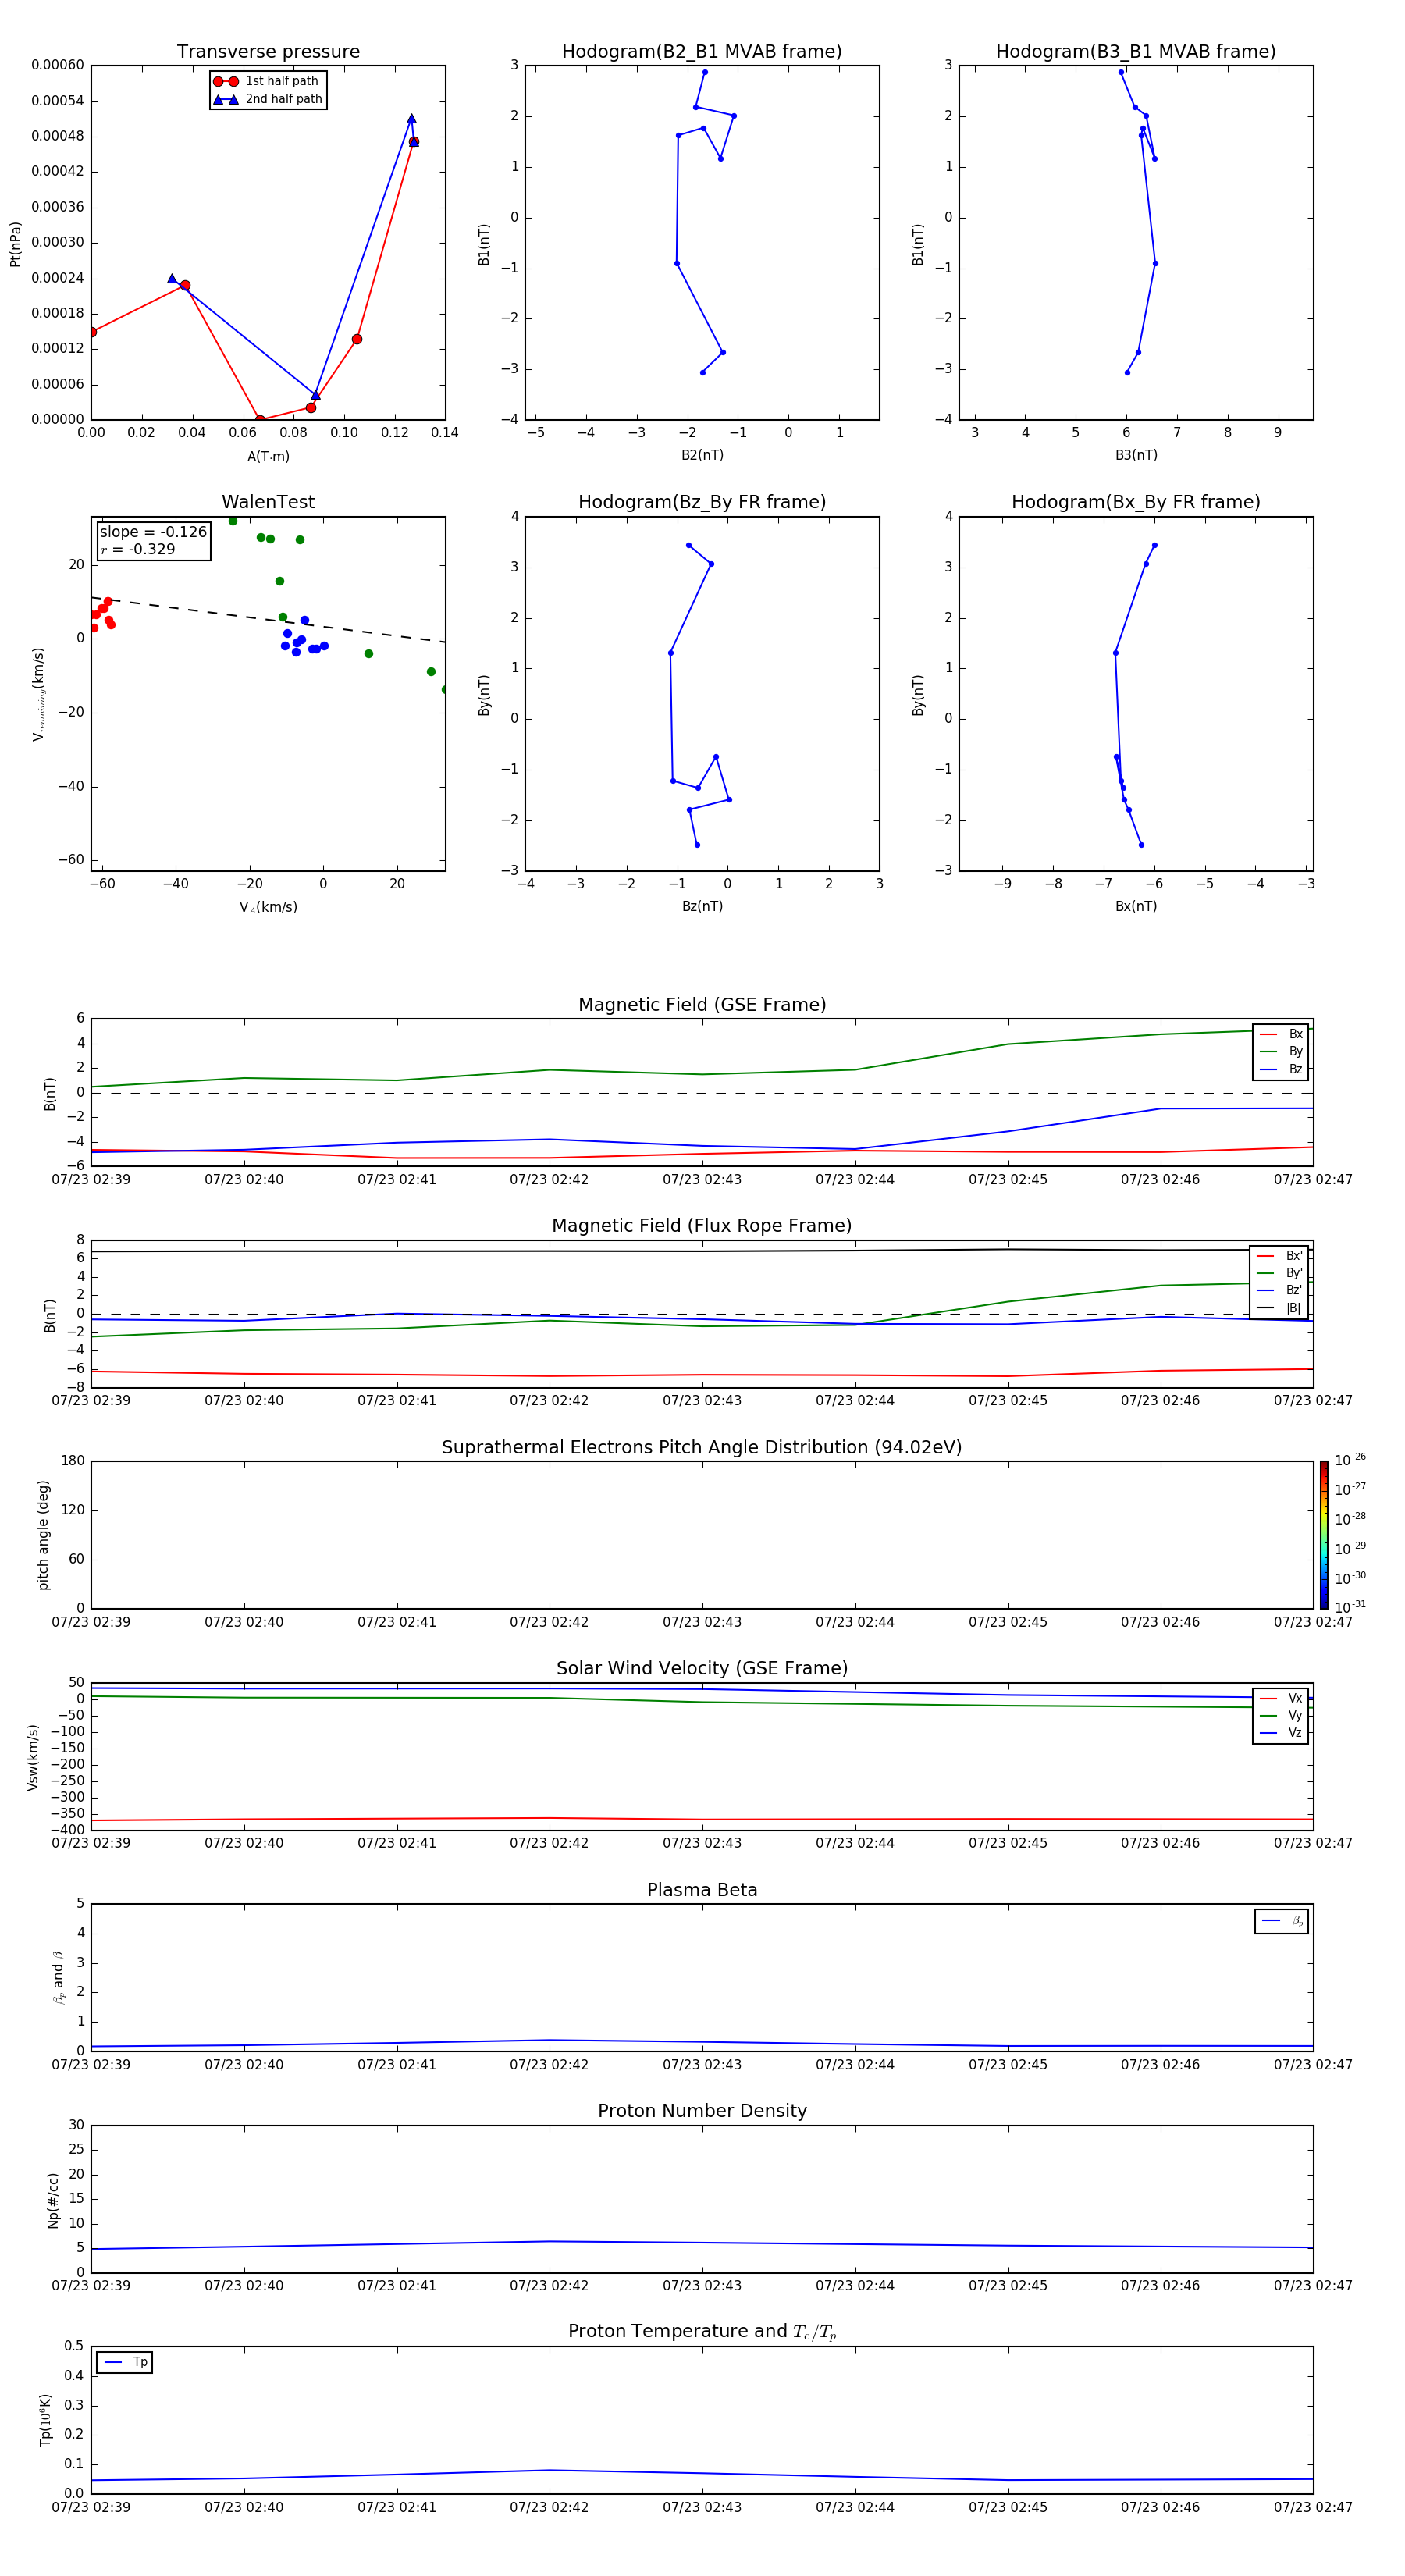Click the 'Hodogram(Bx_By FR frame)' title
Screen dimensions: 1405x2576
pos(1136,502)
